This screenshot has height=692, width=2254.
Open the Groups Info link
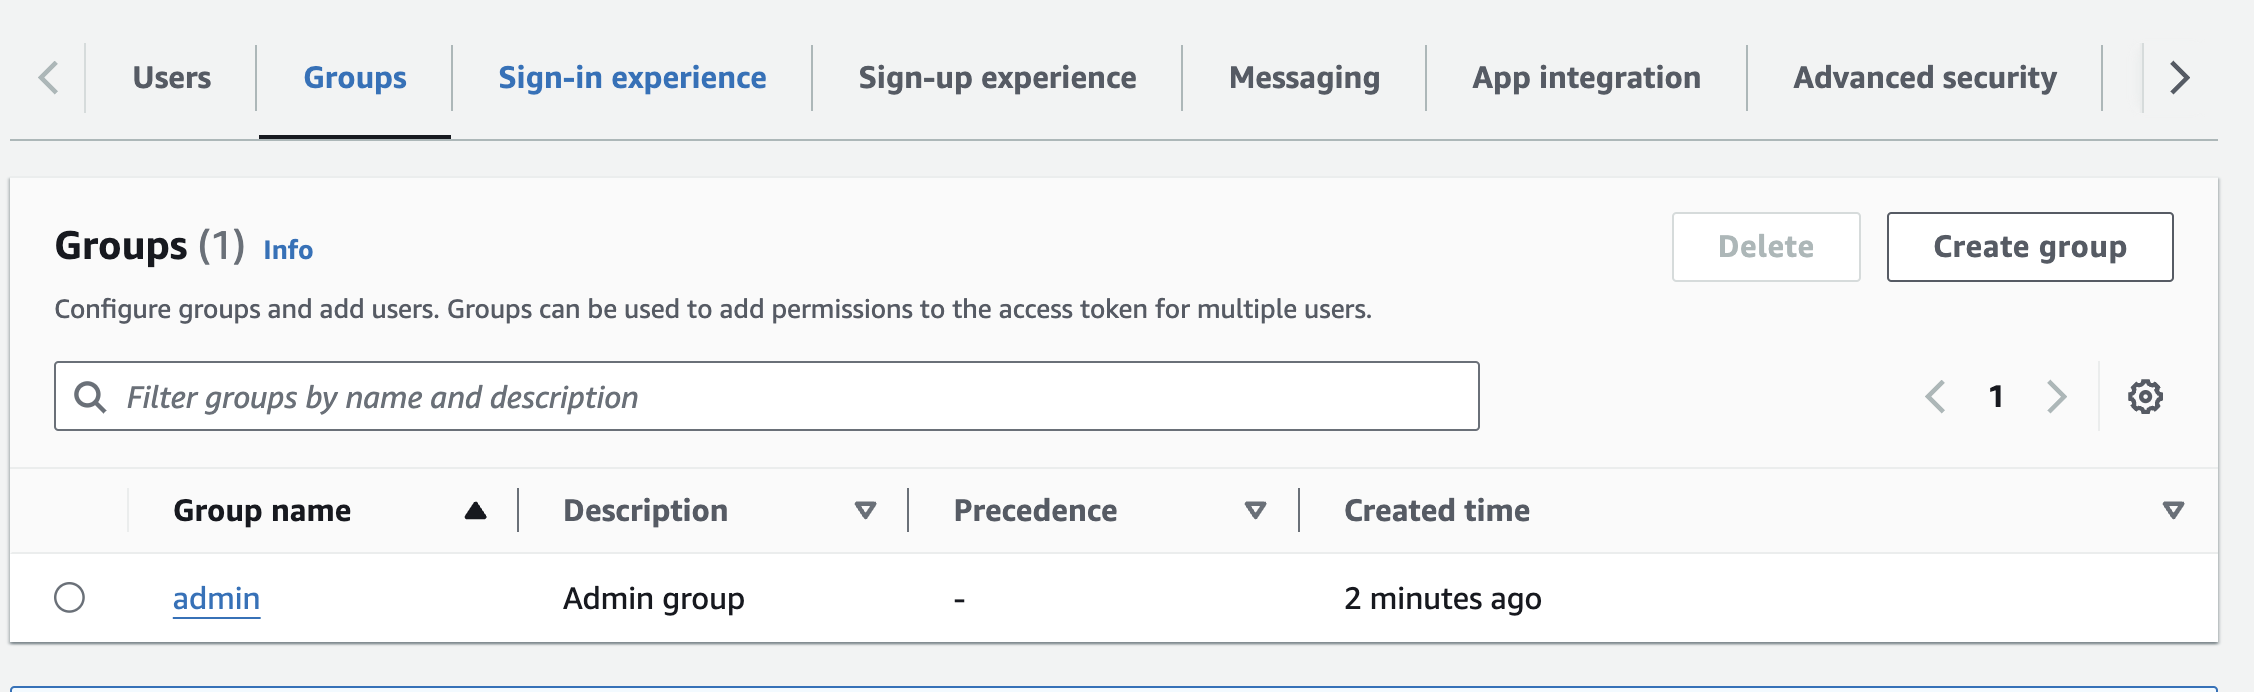[x=288, y=250]
